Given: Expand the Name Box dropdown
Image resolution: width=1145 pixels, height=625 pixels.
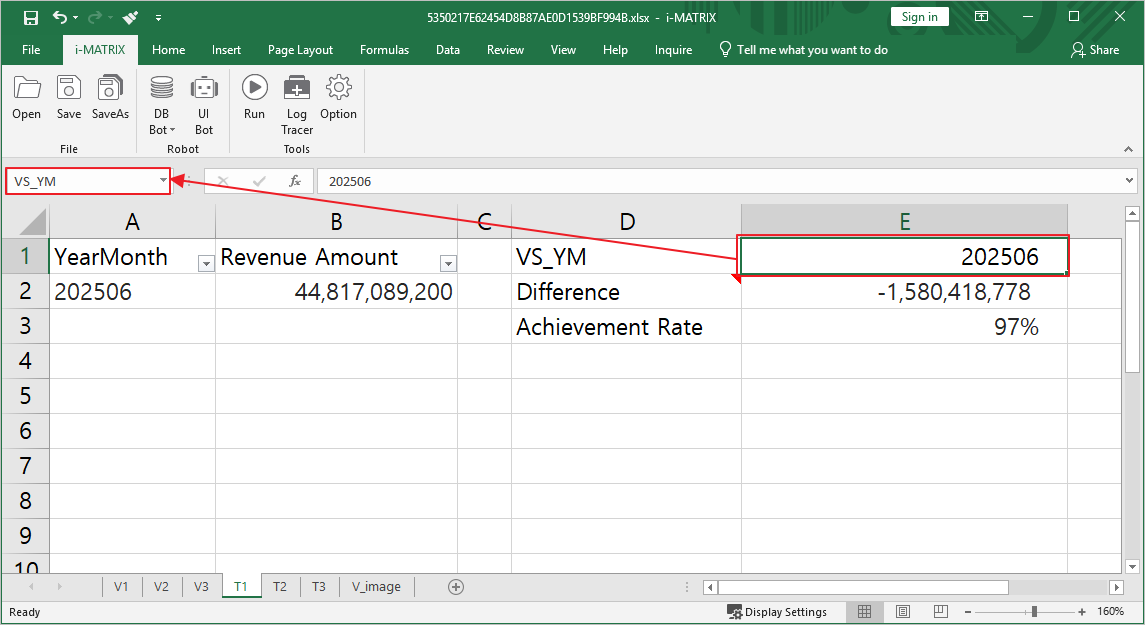Looking at the screenshot, I should [x=163, y=181].
